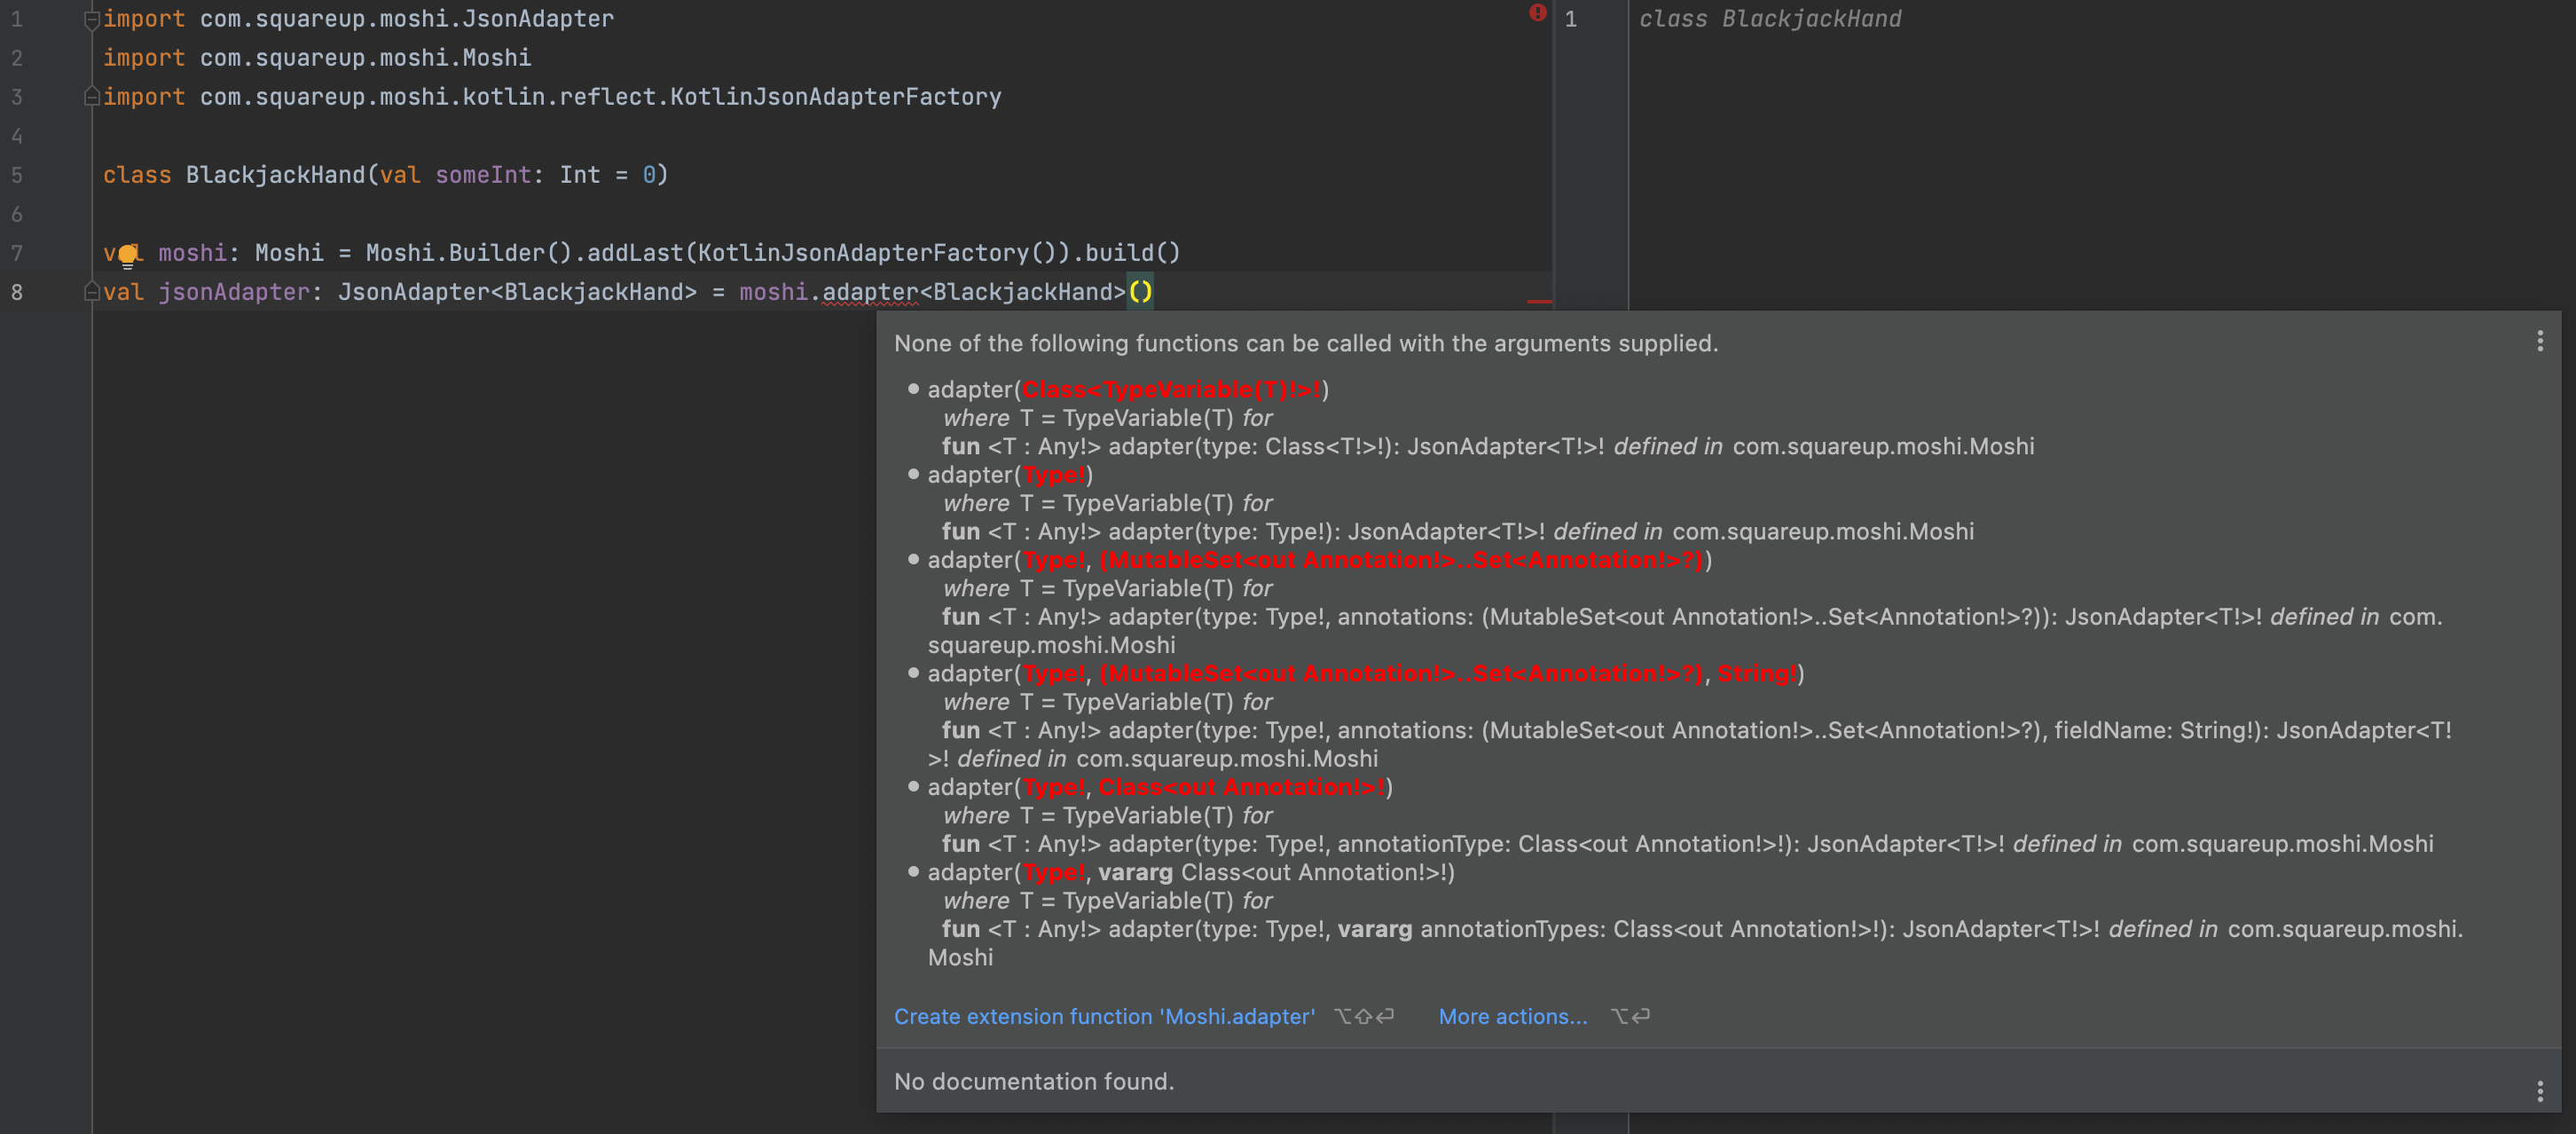Collapse the fold region at line 8 gutter

tap(91, 291)
